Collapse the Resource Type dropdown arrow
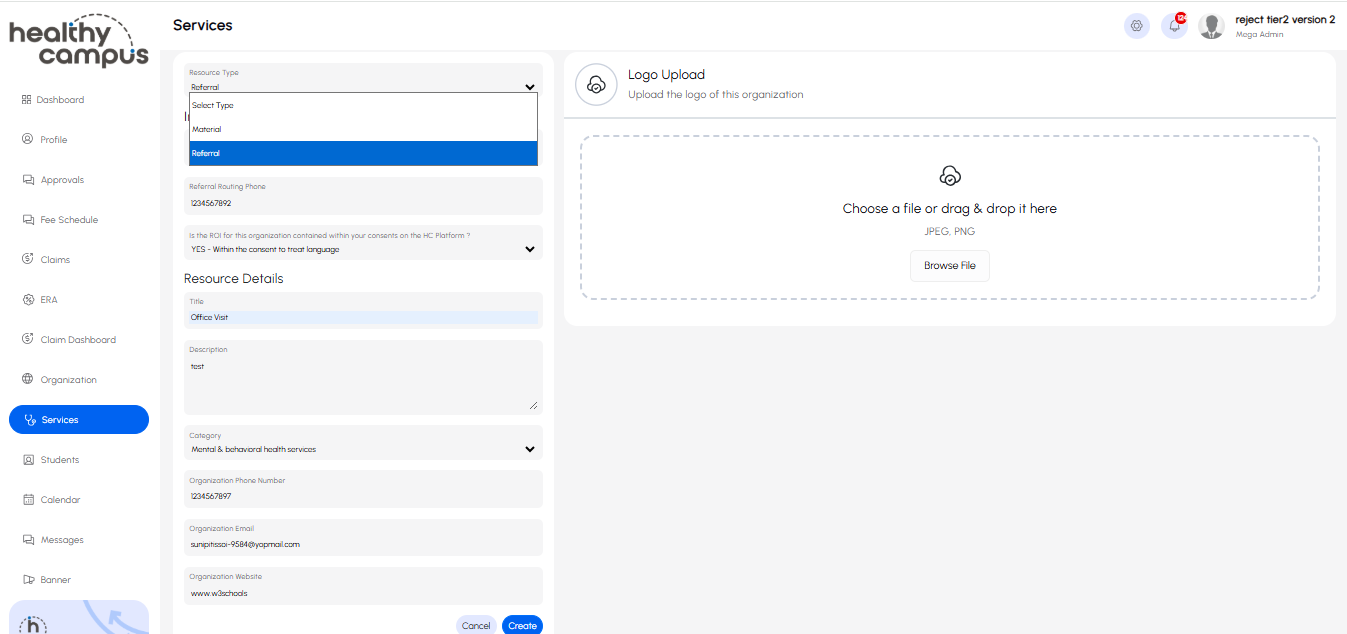This screenshot has width=1347, height=634. click(x=530, y=87)
